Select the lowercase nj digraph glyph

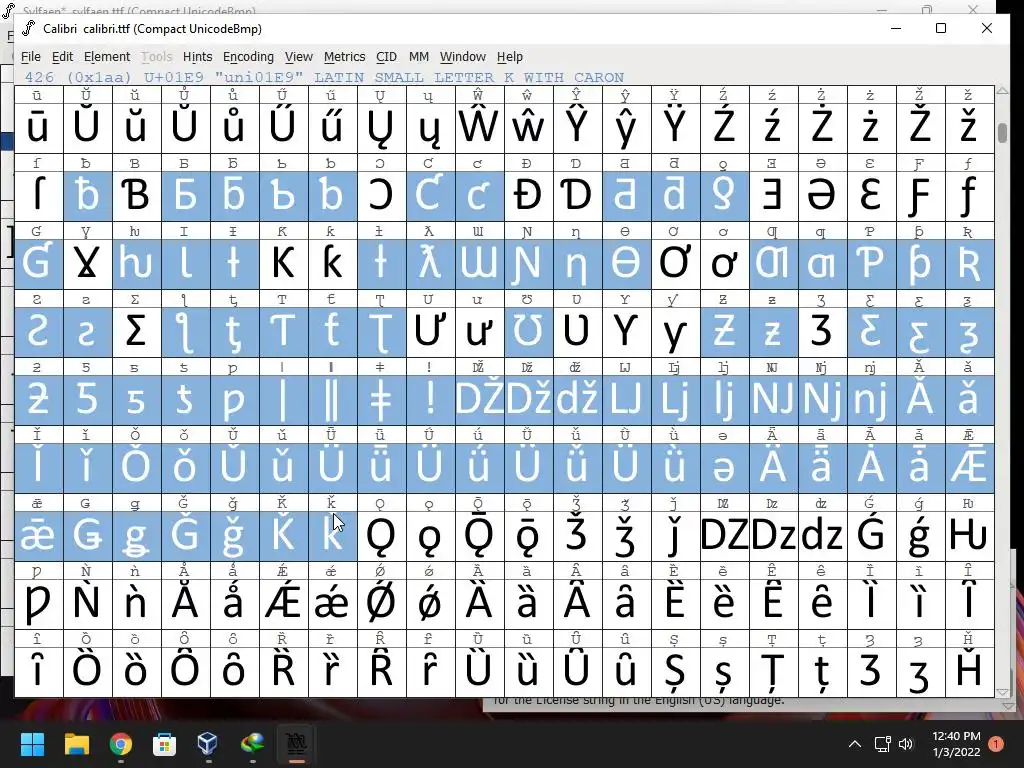point(871,400)
